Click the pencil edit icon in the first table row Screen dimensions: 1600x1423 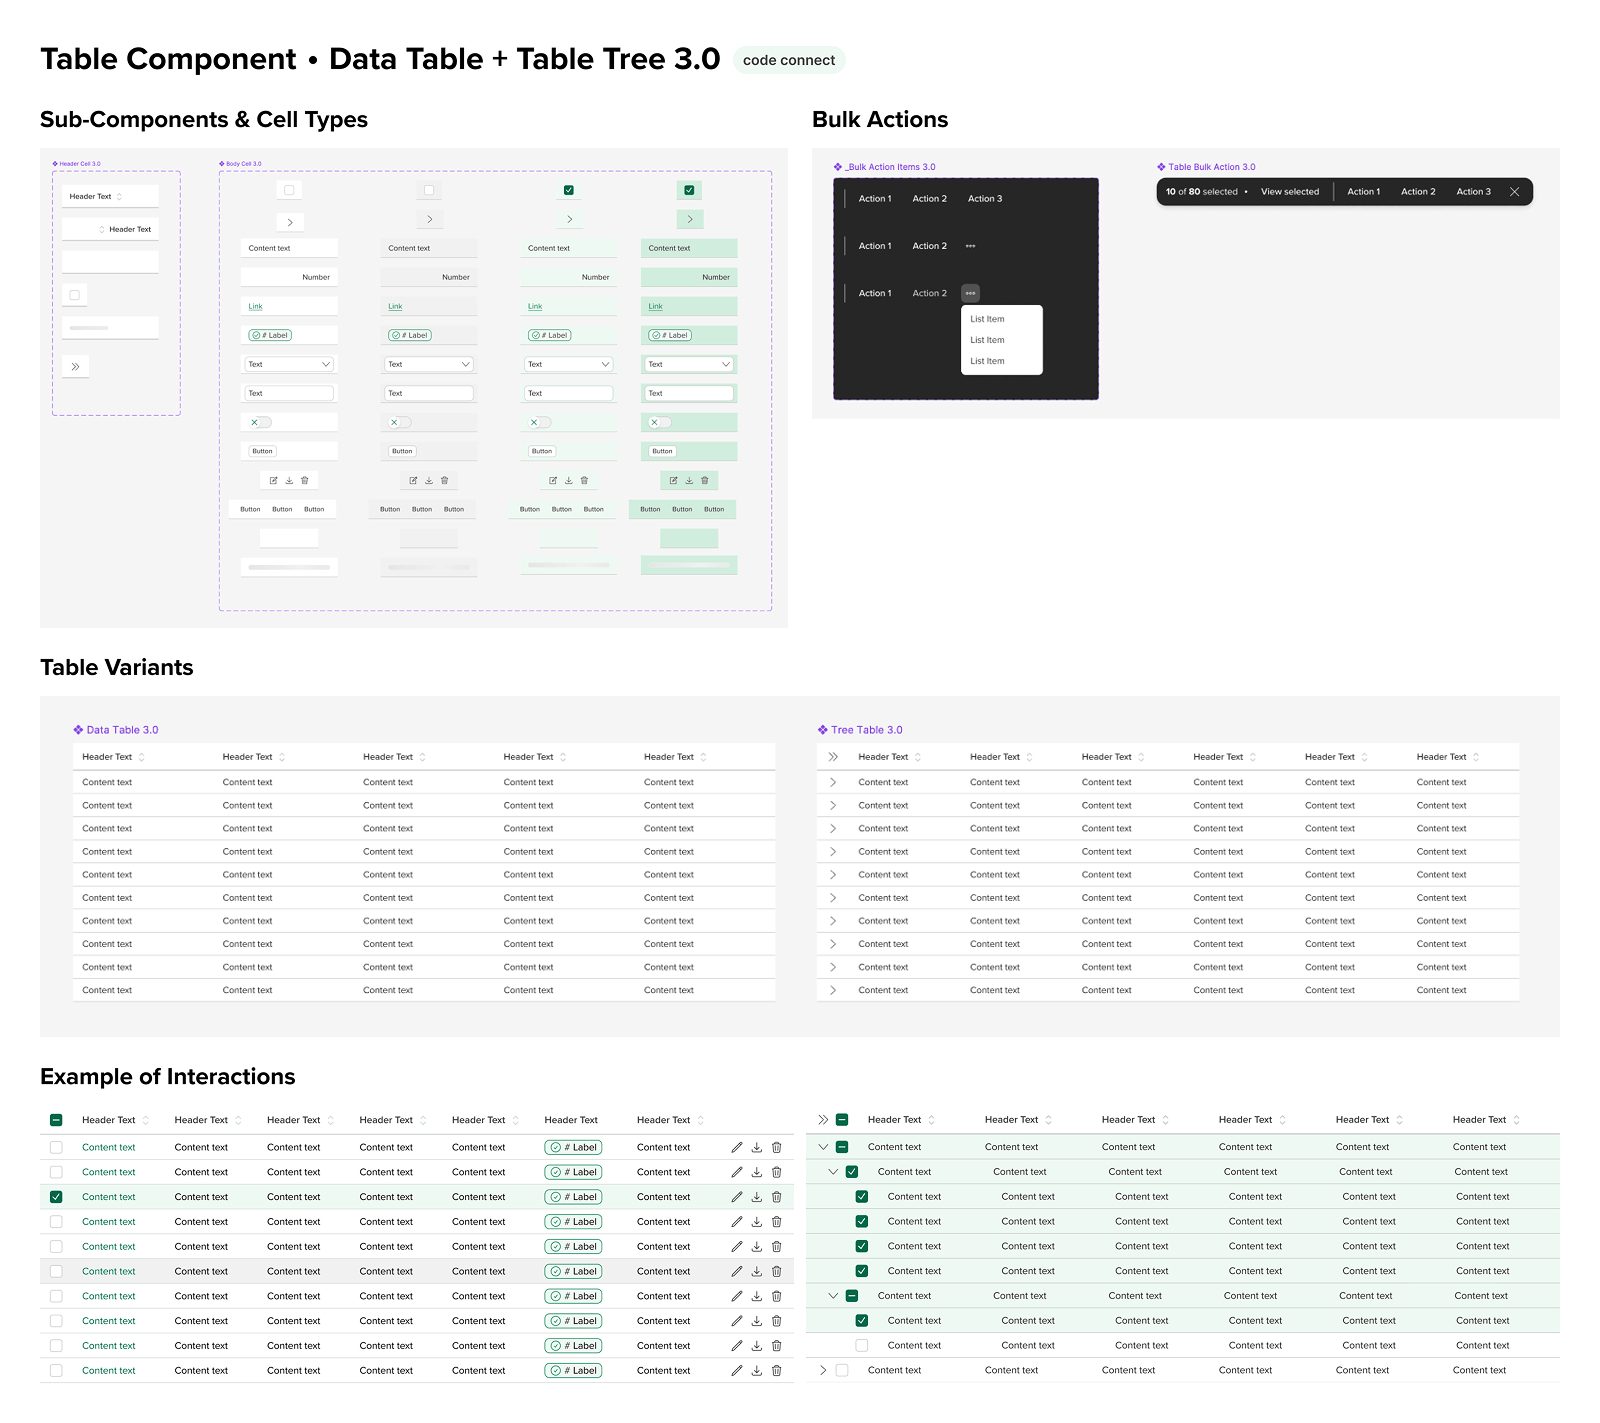[737, 1147]
